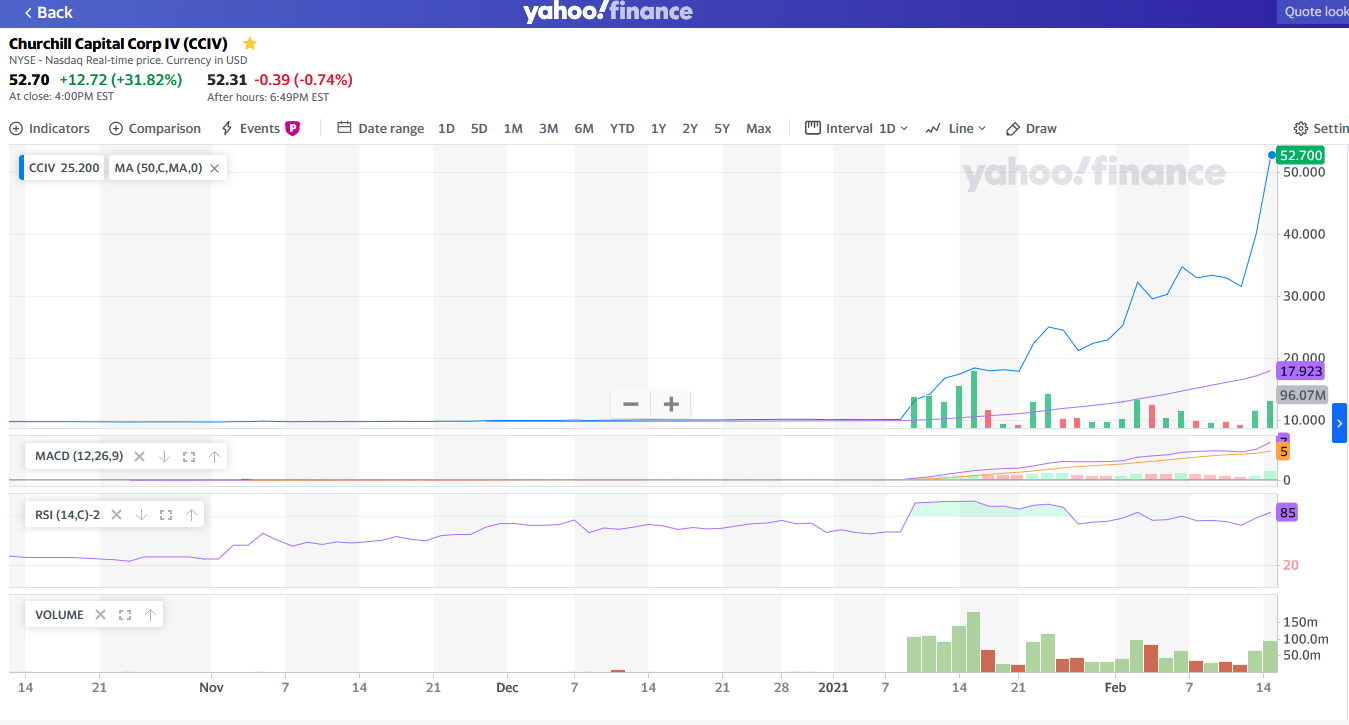1349x725 pixels.
Task: Click the CCIV 25.200 series label
Action: (x=62, y=168)
